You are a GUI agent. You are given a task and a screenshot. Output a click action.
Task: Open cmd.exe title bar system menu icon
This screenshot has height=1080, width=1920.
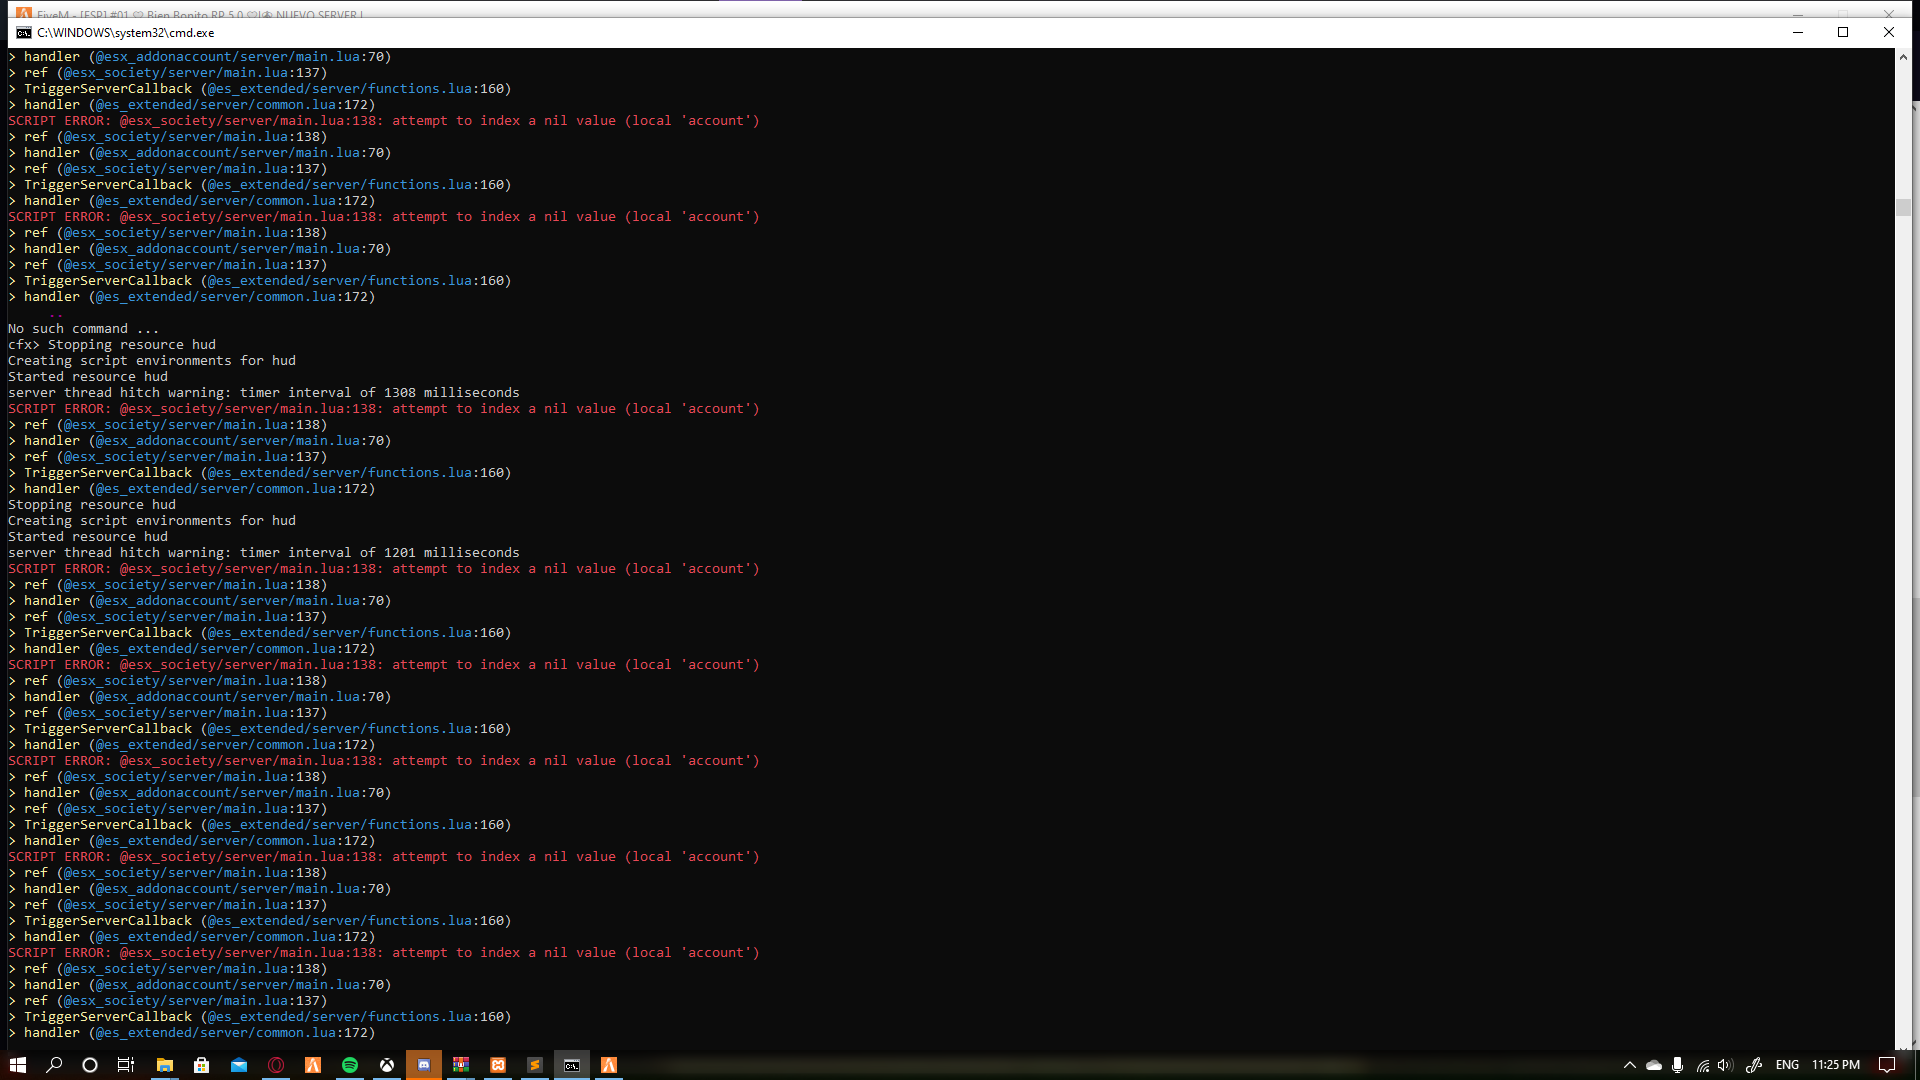point(23,32)
